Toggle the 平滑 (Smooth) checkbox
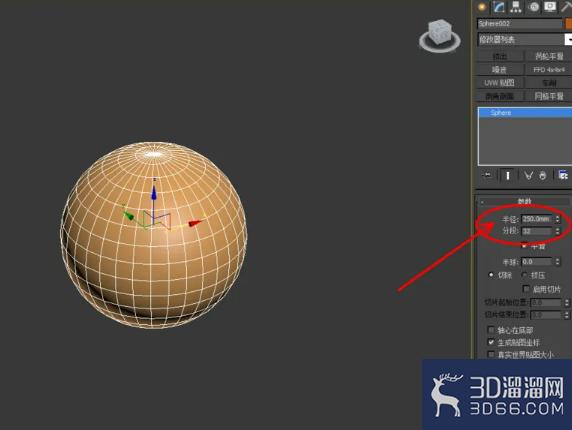 pyautogui.click(x=525, y=245)
